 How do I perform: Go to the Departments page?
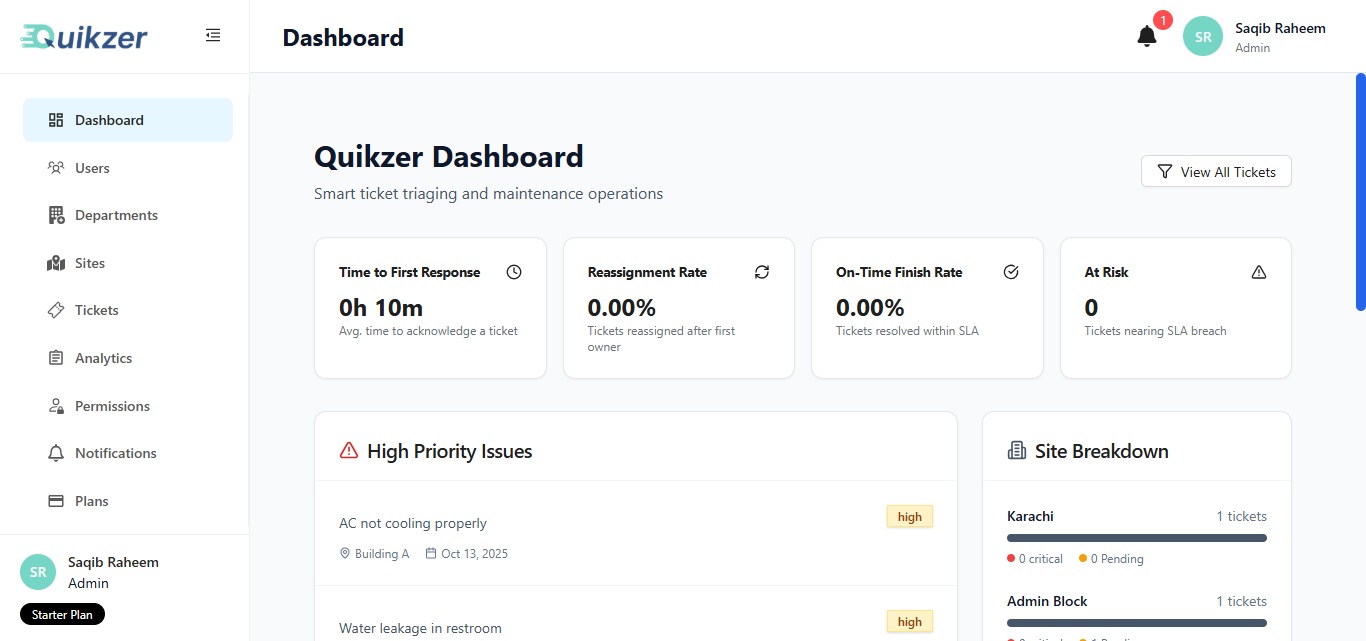(x=116, y=215)
